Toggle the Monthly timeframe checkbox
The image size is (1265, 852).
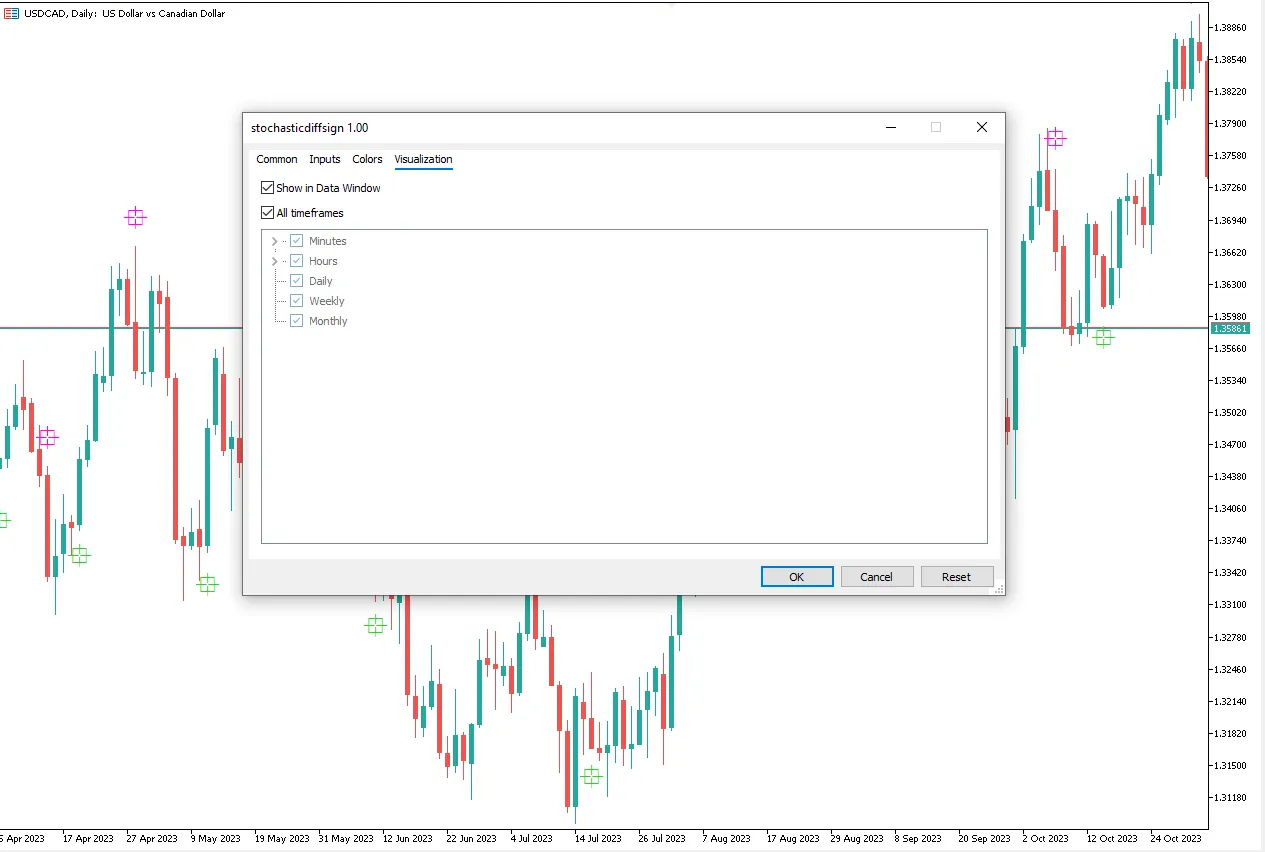point(296,321)
